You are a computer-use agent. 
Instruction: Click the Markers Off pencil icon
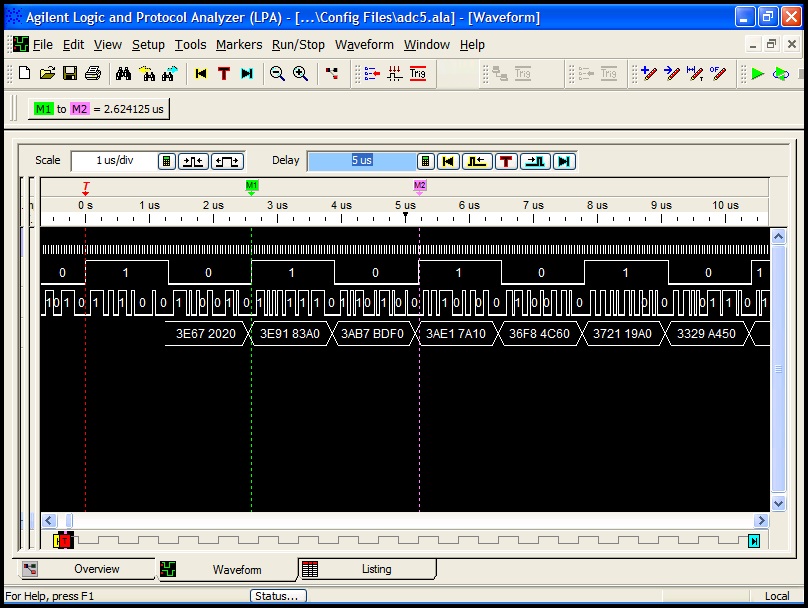pos(718,73)
